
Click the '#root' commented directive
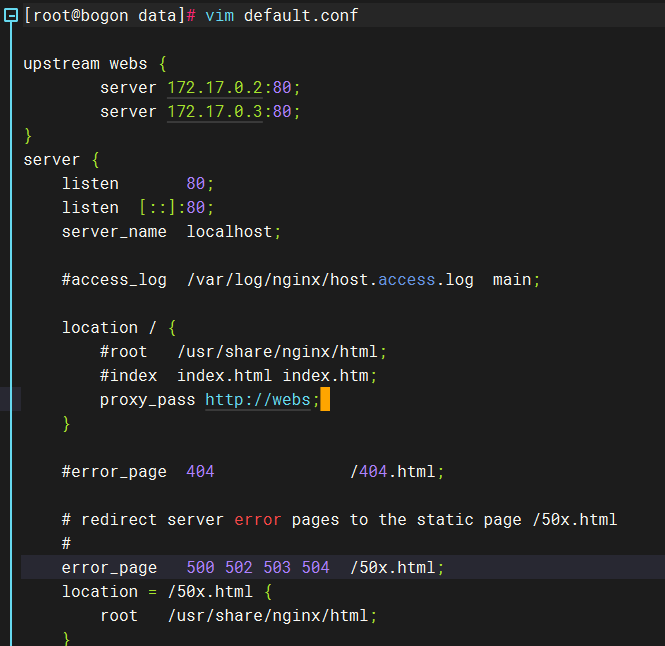123,352
